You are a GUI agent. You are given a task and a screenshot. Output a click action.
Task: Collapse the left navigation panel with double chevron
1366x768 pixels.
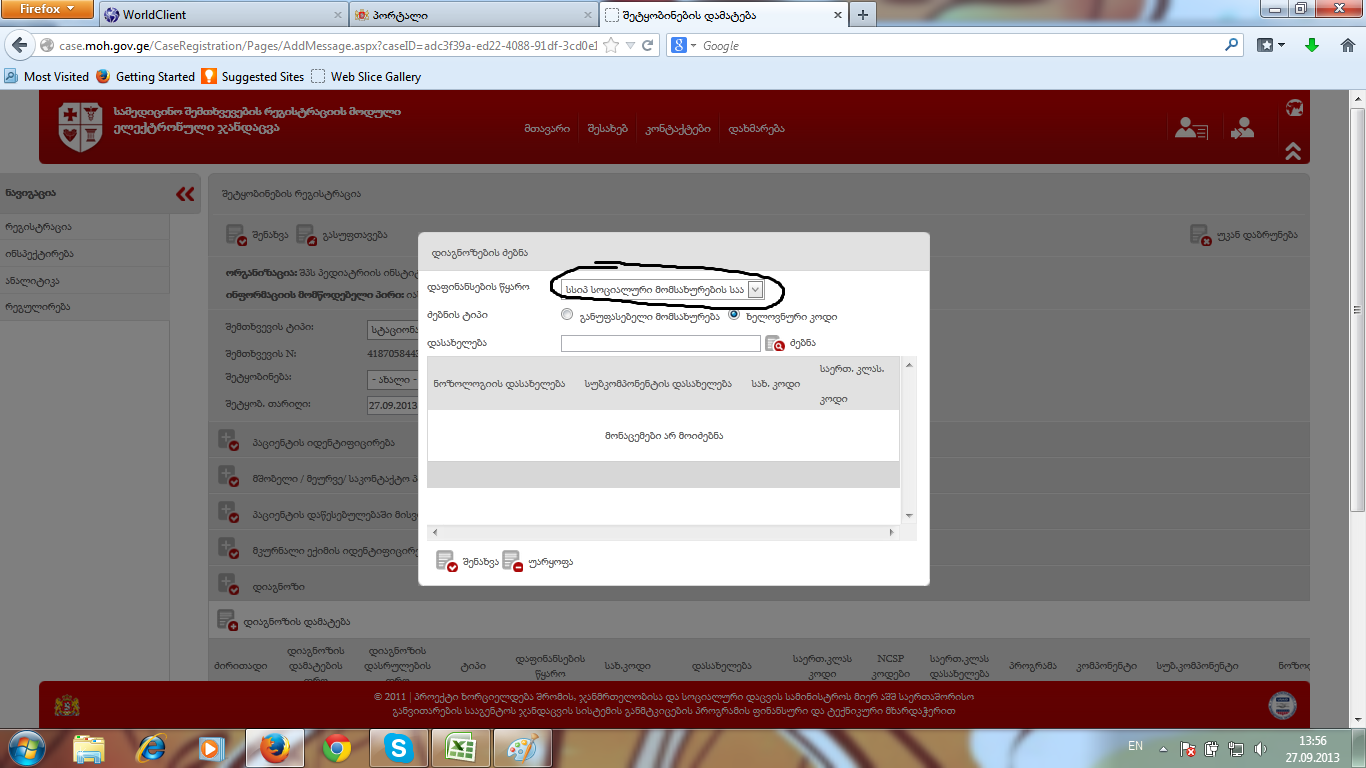[x=185, y=194]
